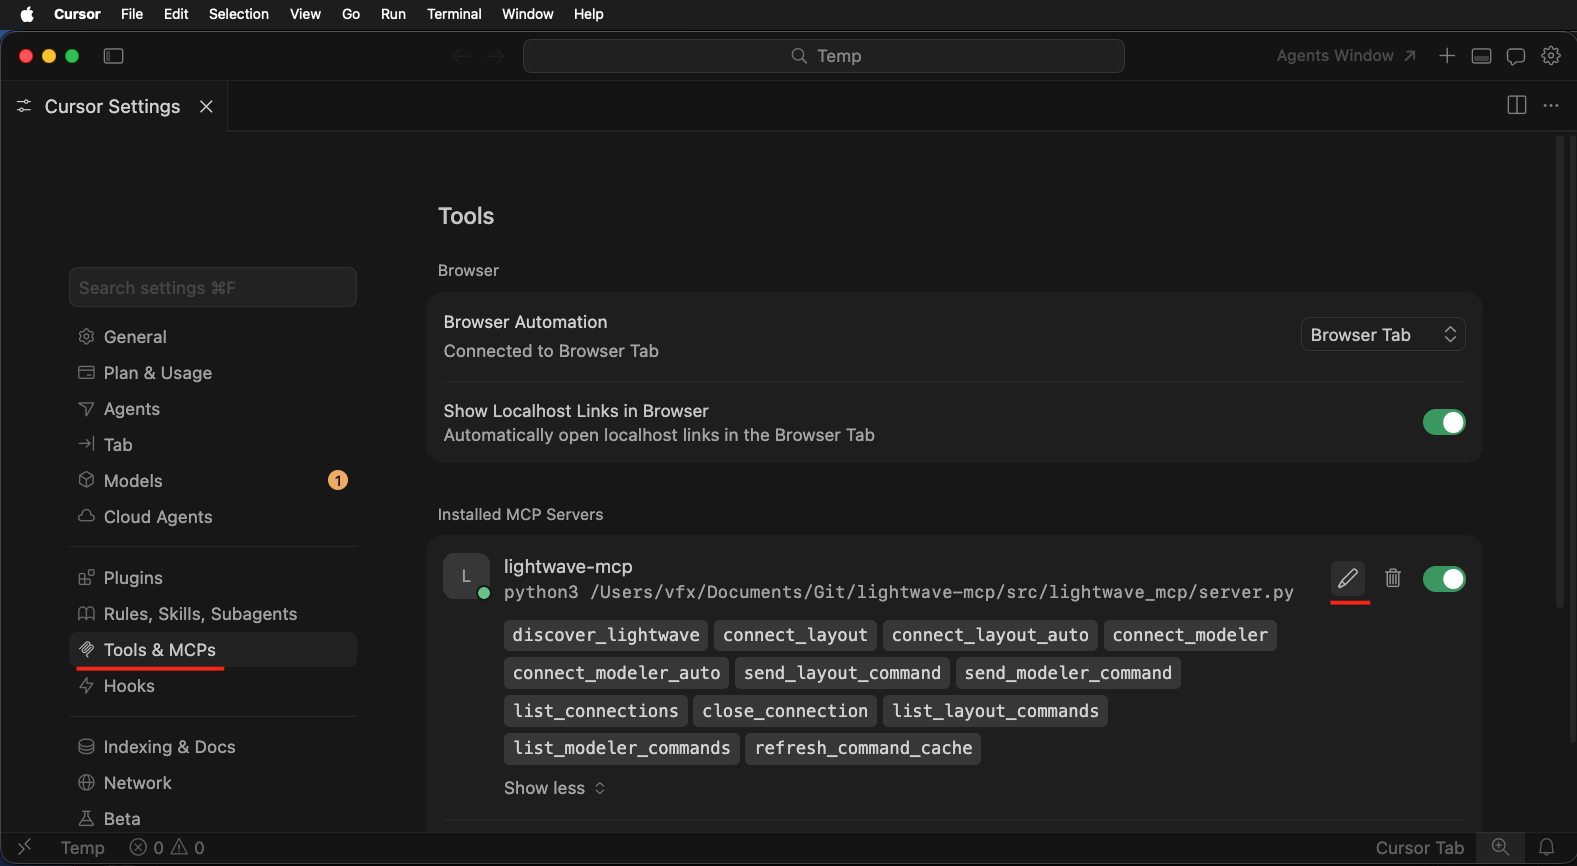Click the Models notification badge

[338, 481]
